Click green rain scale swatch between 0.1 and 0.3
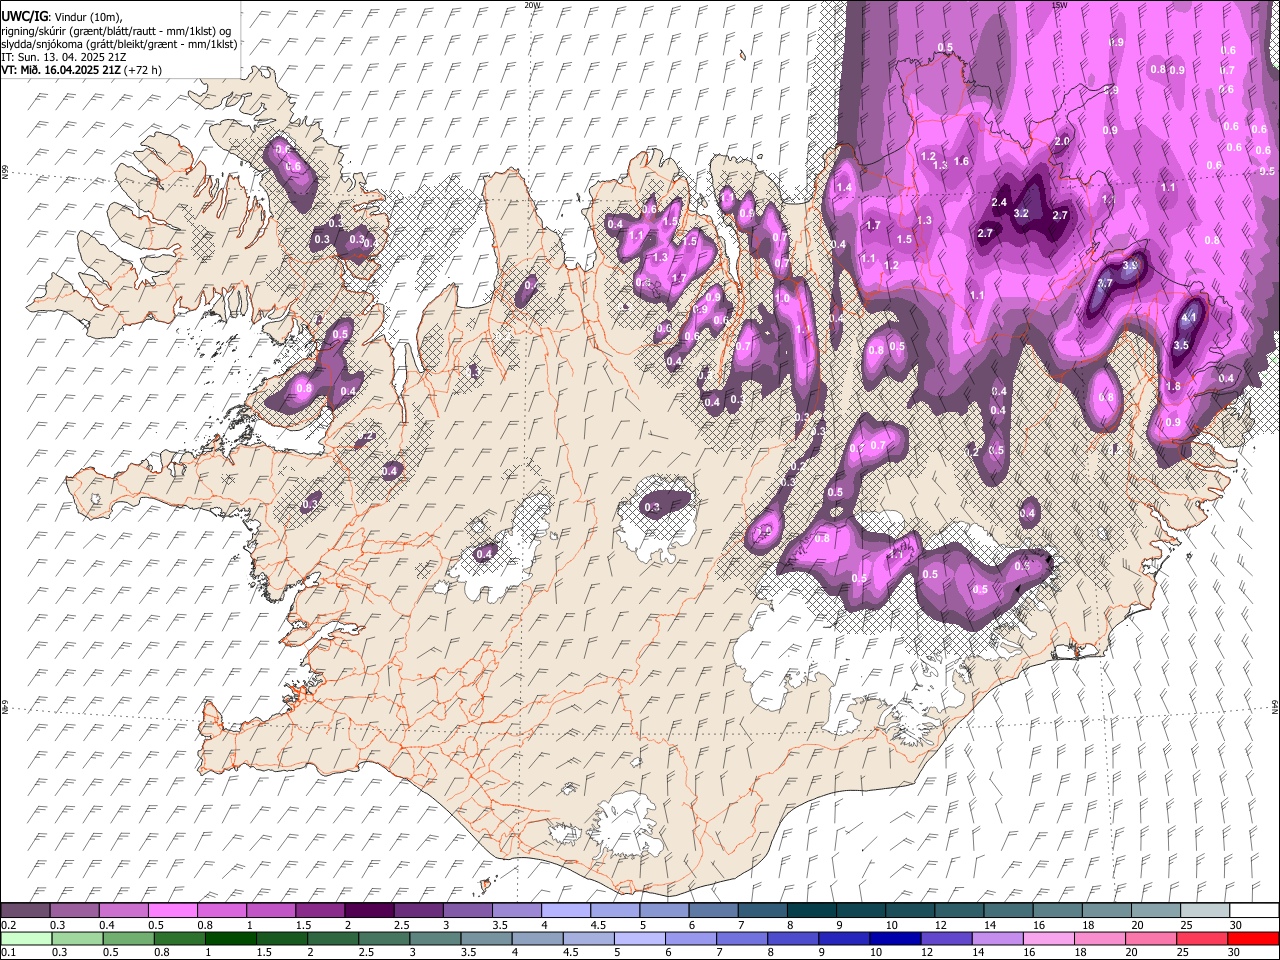 (x=25, y=938)
